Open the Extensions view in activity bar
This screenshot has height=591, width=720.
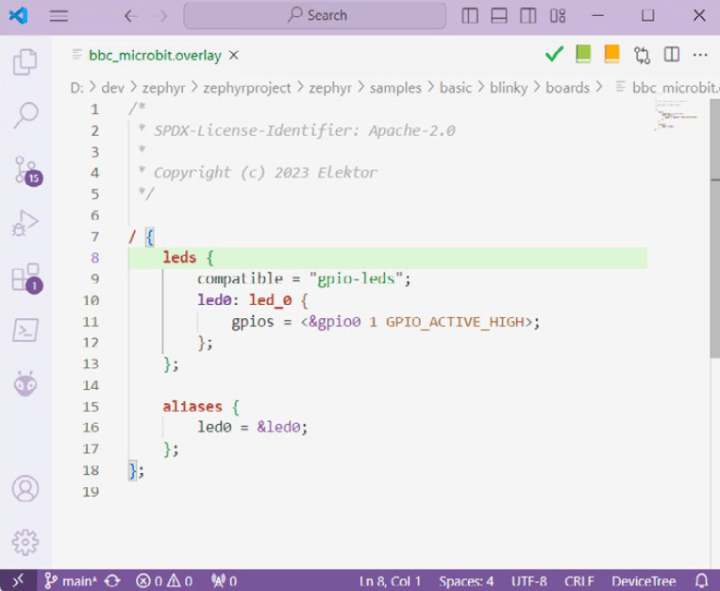25,277
